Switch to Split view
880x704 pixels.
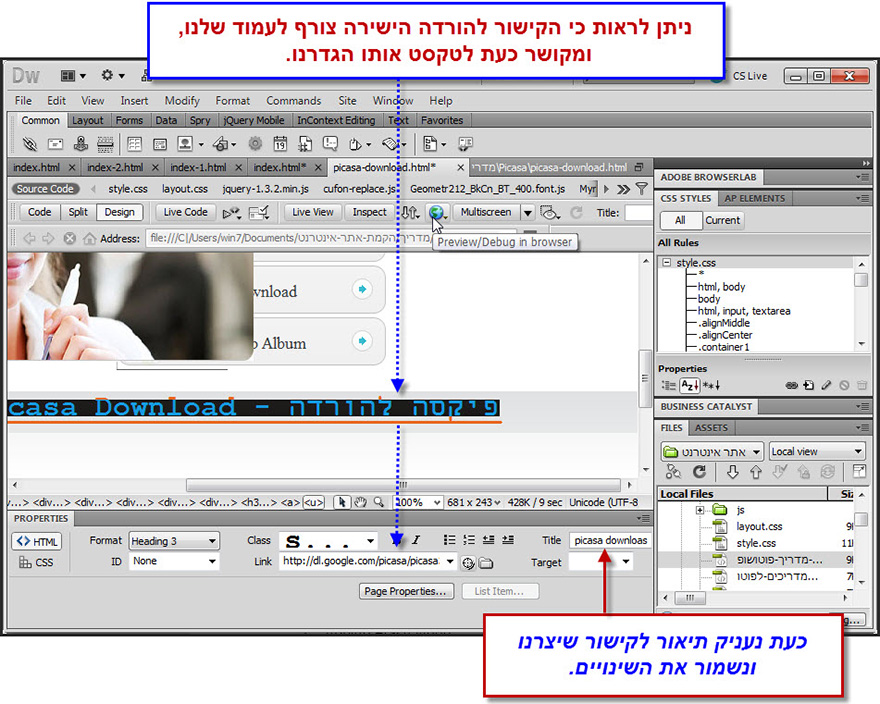[78, 212]
